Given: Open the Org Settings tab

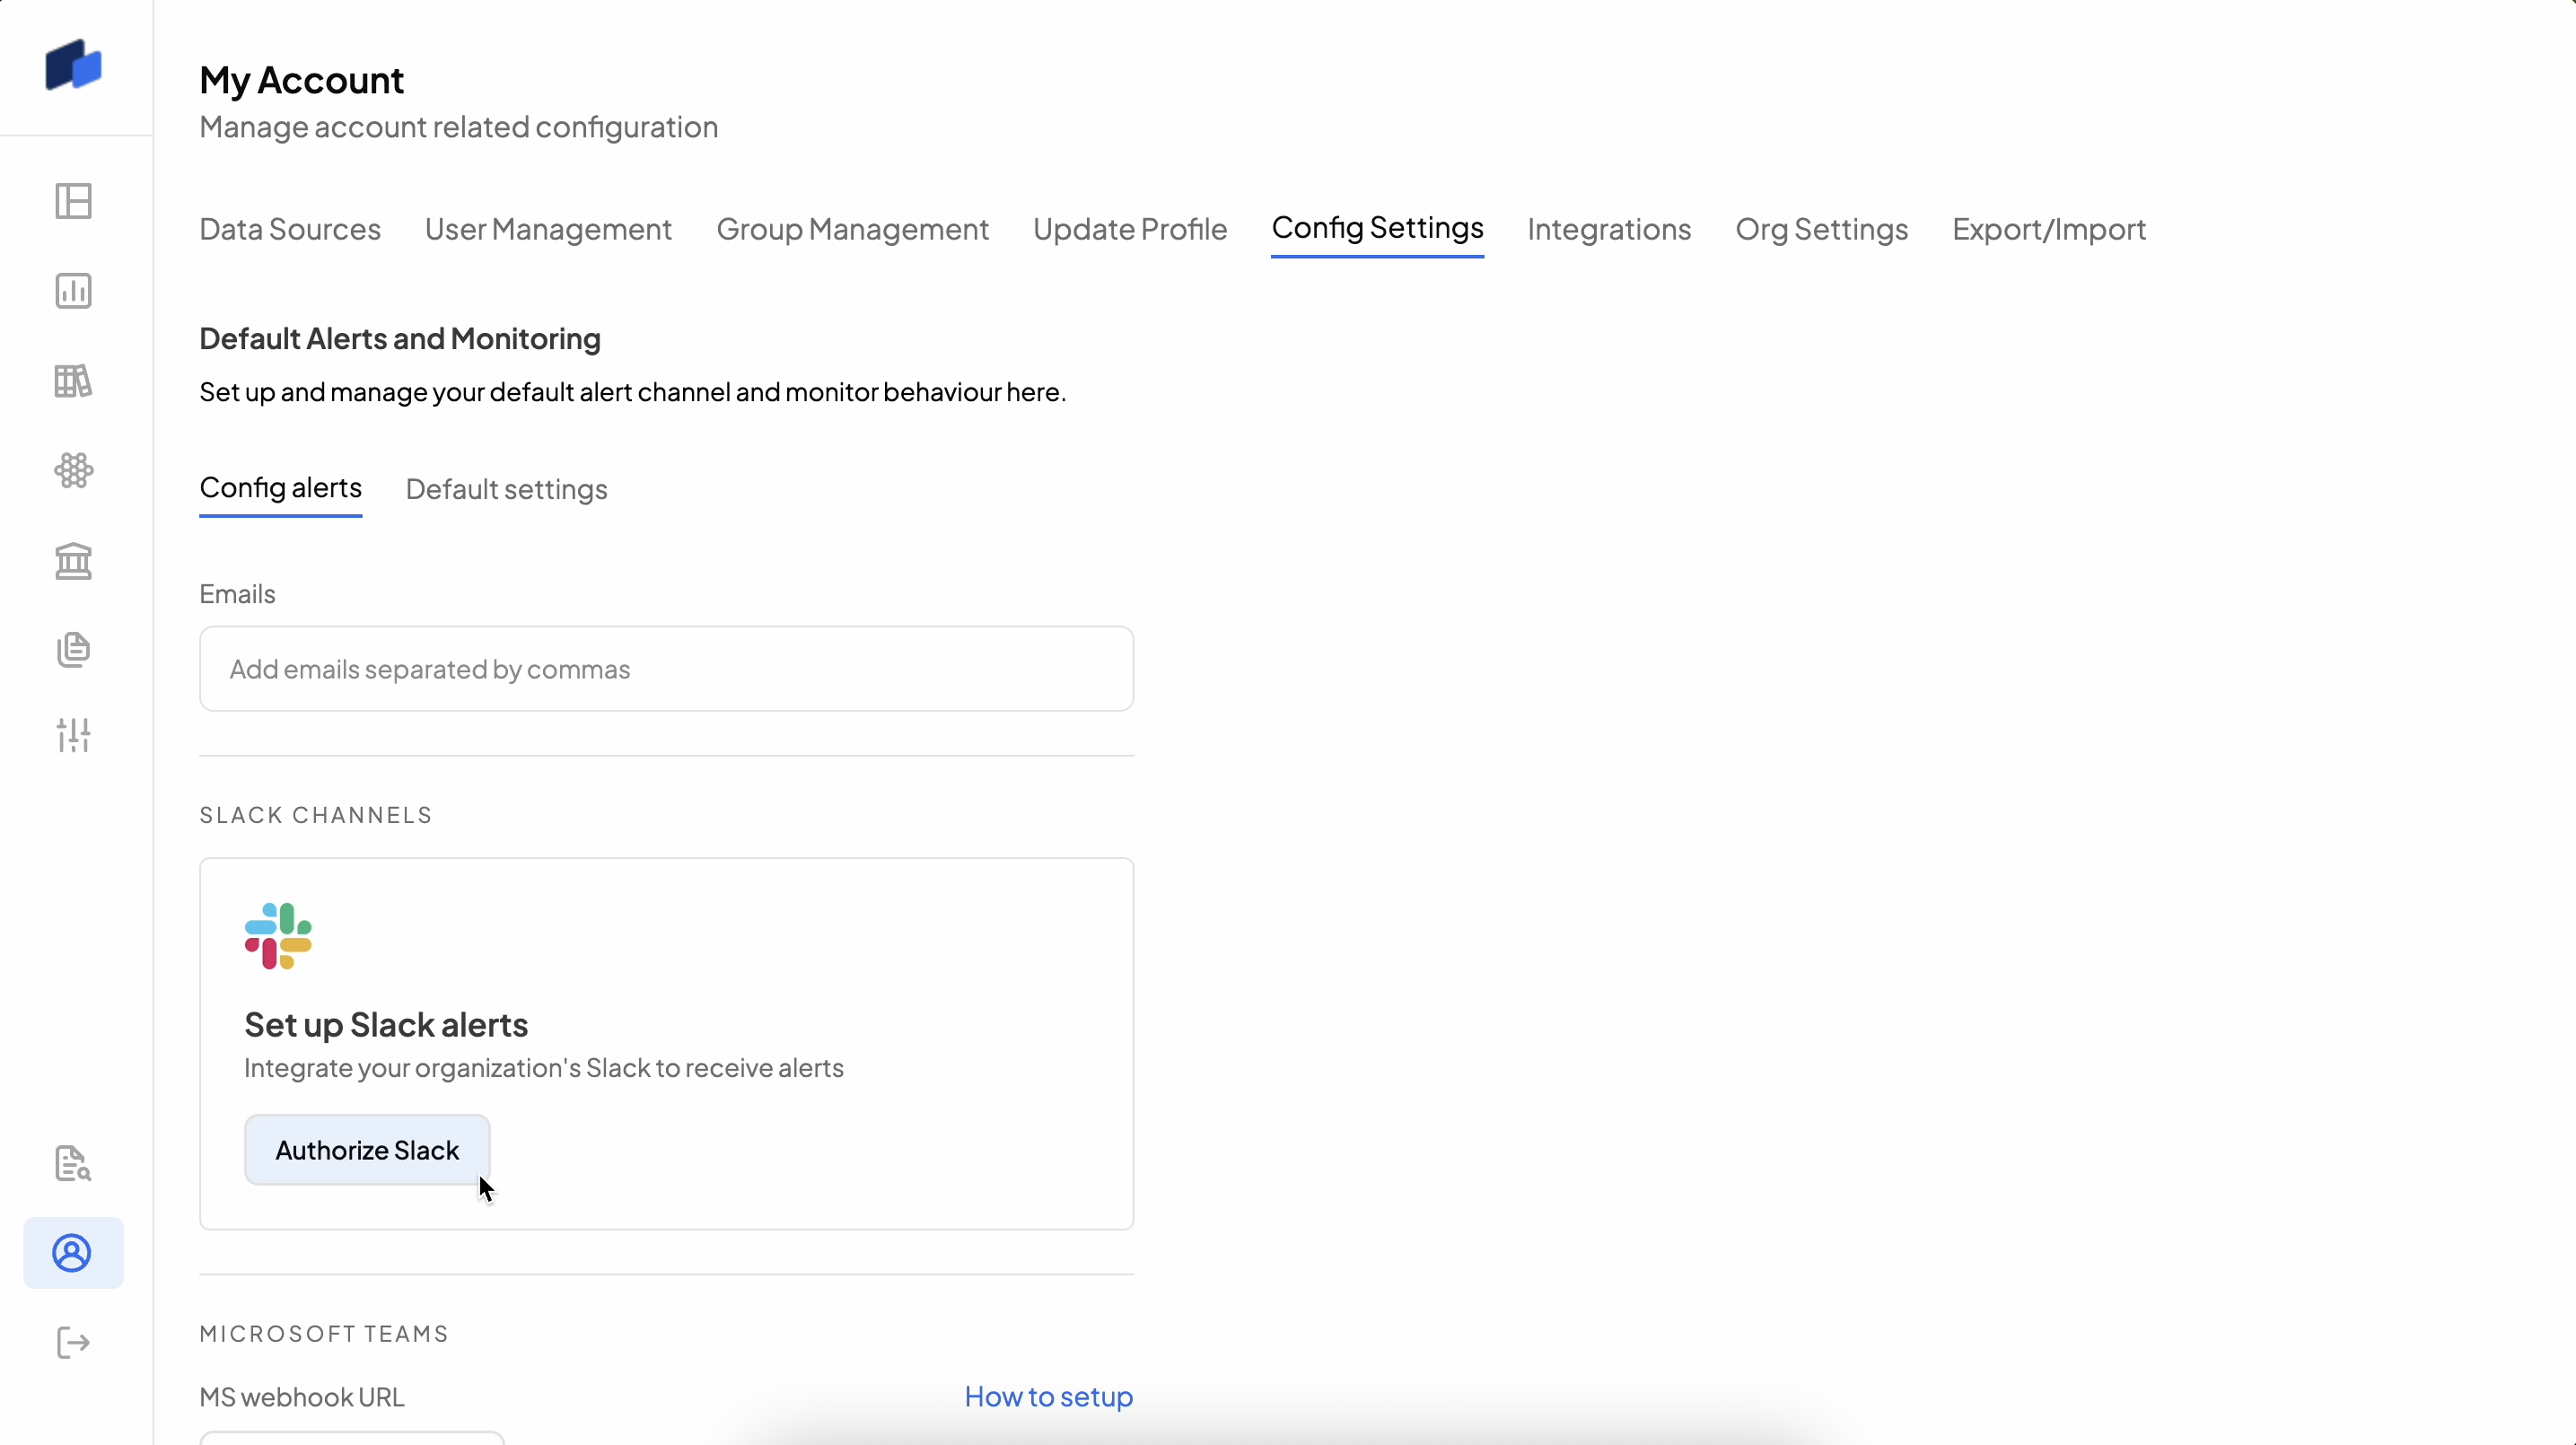Looking at the screenshot, I should tap(1821, 229).
